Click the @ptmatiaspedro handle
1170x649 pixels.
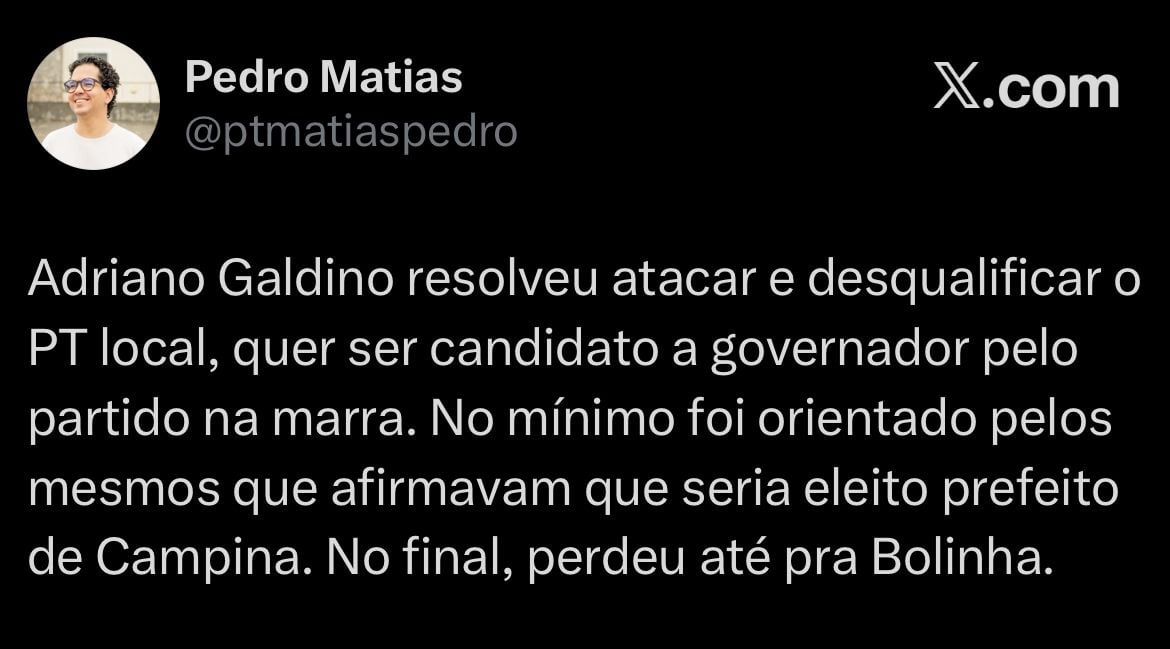coord(351,133)
